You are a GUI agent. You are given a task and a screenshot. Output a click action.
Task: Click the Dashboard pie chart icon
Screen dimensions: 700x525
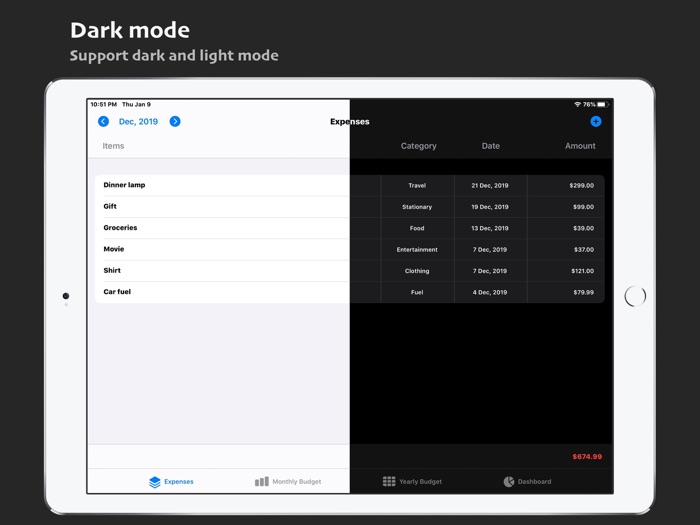coord(509,481)
